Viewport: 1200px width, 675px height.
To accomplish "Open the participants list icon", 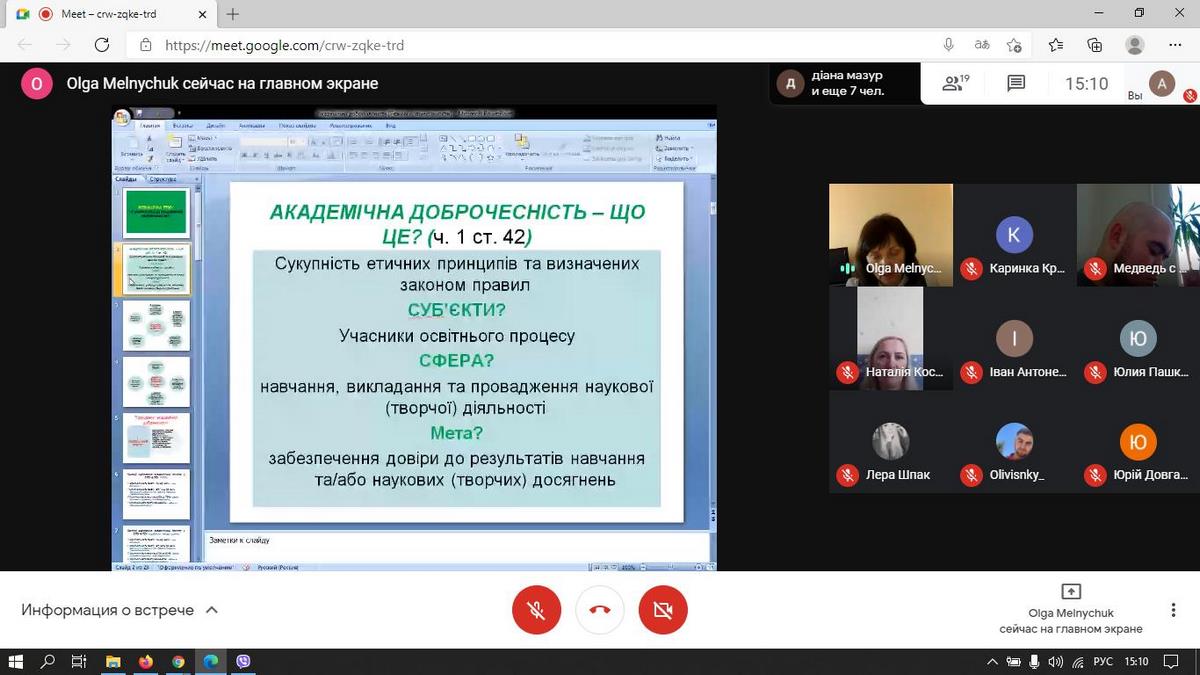I will [x=955, y=84].
